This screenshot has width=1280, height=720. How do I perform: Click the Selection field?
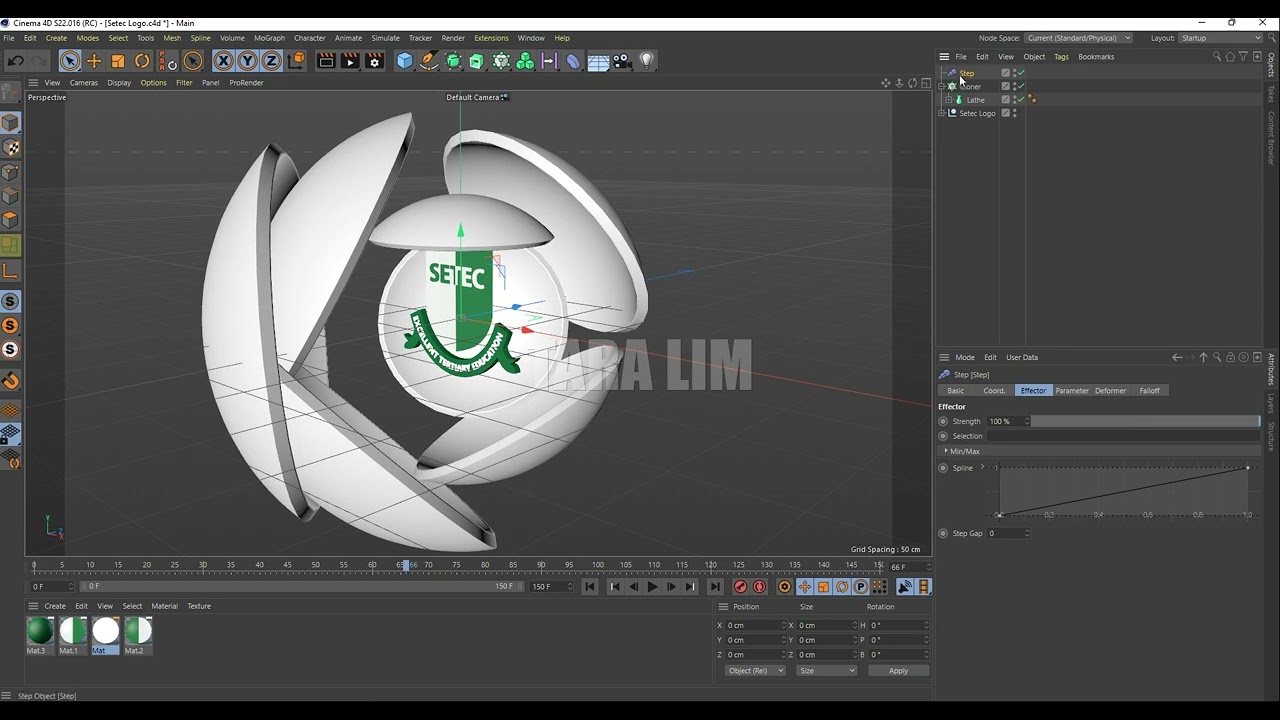1123,436
